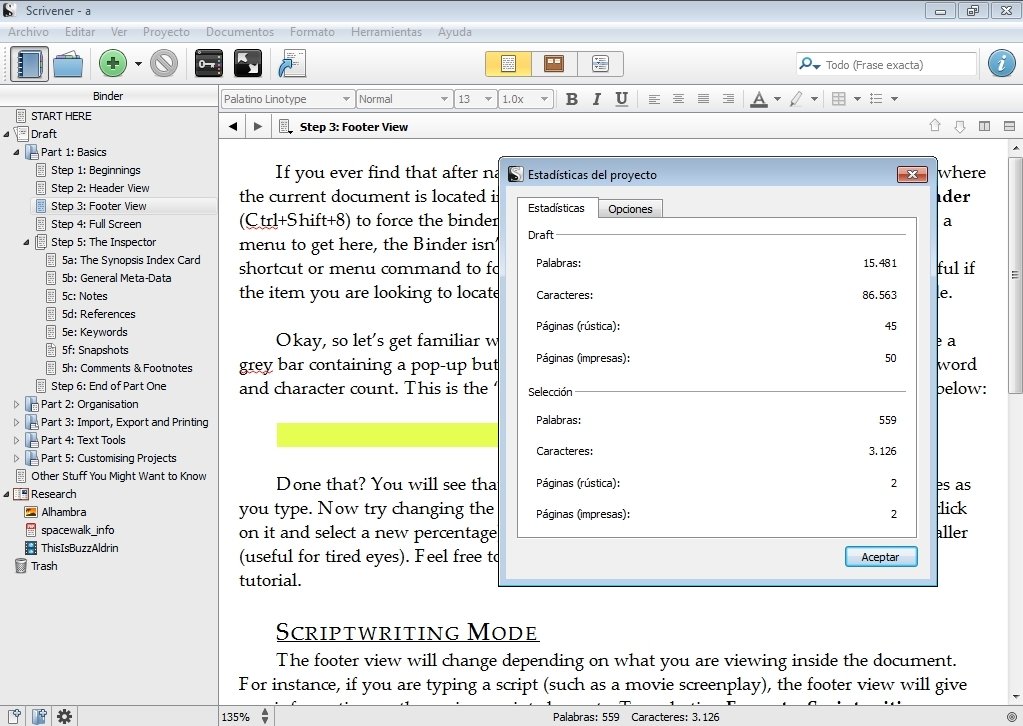Switch to Document/Scrivenings view mode
This screenshot has width=1023, height=726.
(508, 64)
